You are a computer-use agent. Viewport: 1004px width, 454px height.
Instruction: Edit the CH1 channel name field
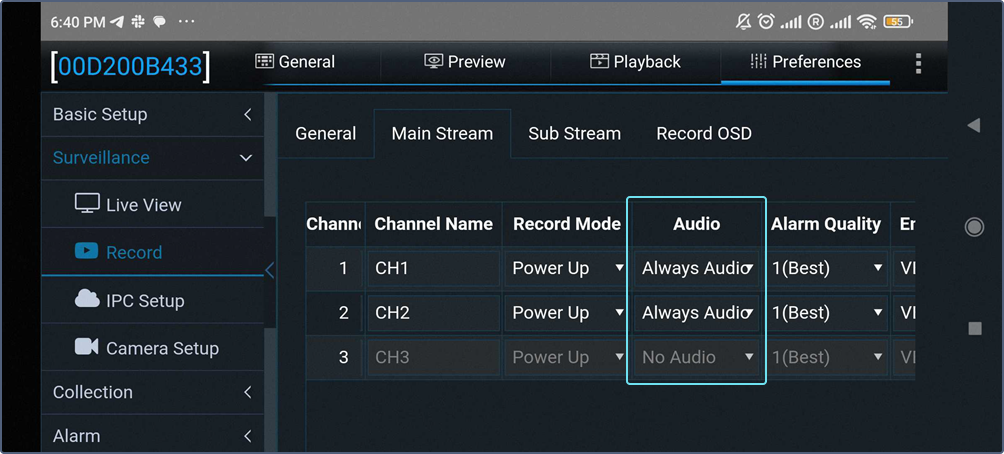coord(433,268)
